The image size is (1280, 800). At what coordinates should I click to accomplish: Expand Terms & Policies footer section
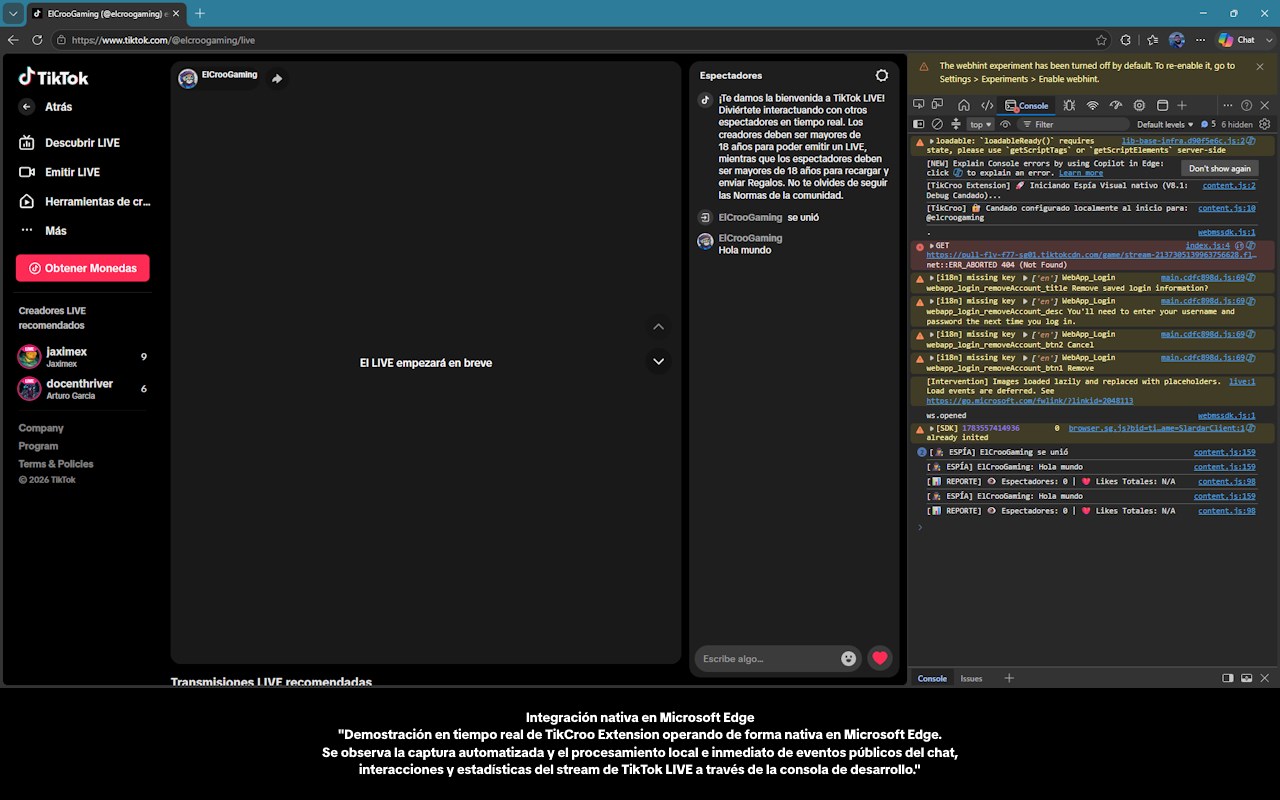pyautogui.click(x=56, y=464)
